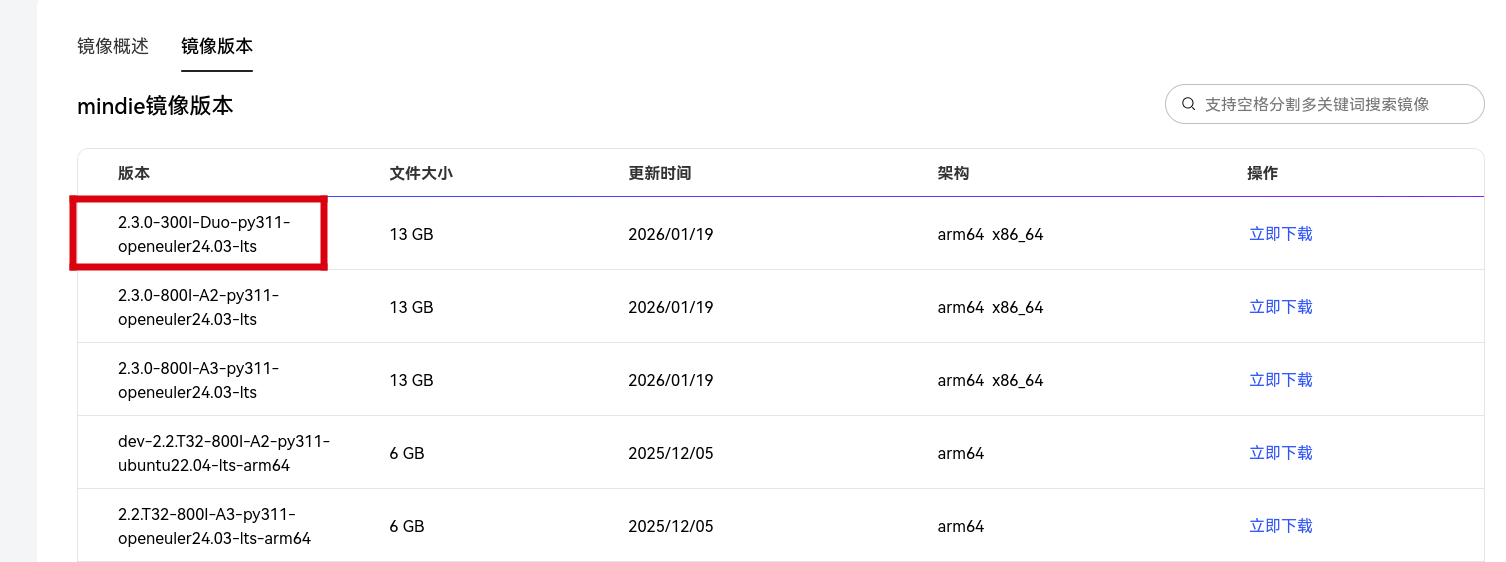Screen dimensions: 1506x562
Task: Click the 更新时间 column header
Action: [x=659, y=173]
